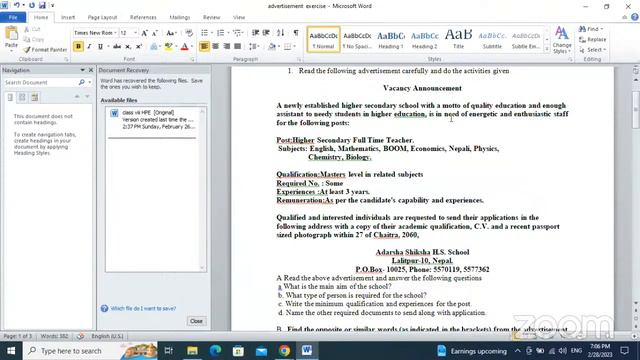Click the Increase Indent icon
Image resolution: width=640 pixels, height=360 pixels.
(266, 33)
